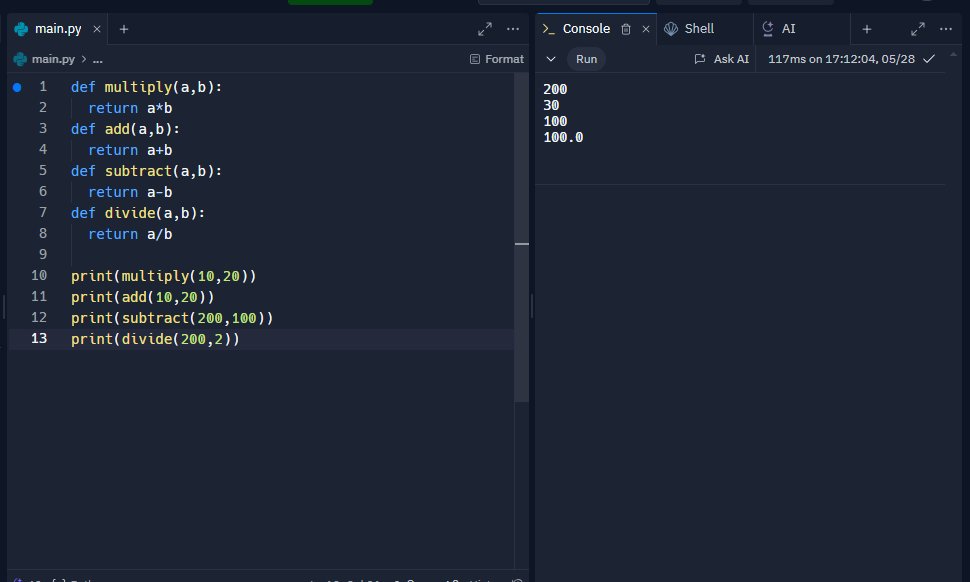Screen dimensions: 970x582
Task: Click the editor fullscreen expand arrows
Action: 485,29
